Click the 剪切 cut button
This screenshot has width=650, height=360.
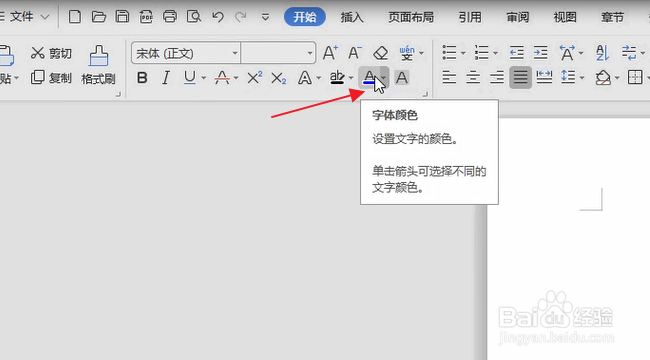[51, 53]
